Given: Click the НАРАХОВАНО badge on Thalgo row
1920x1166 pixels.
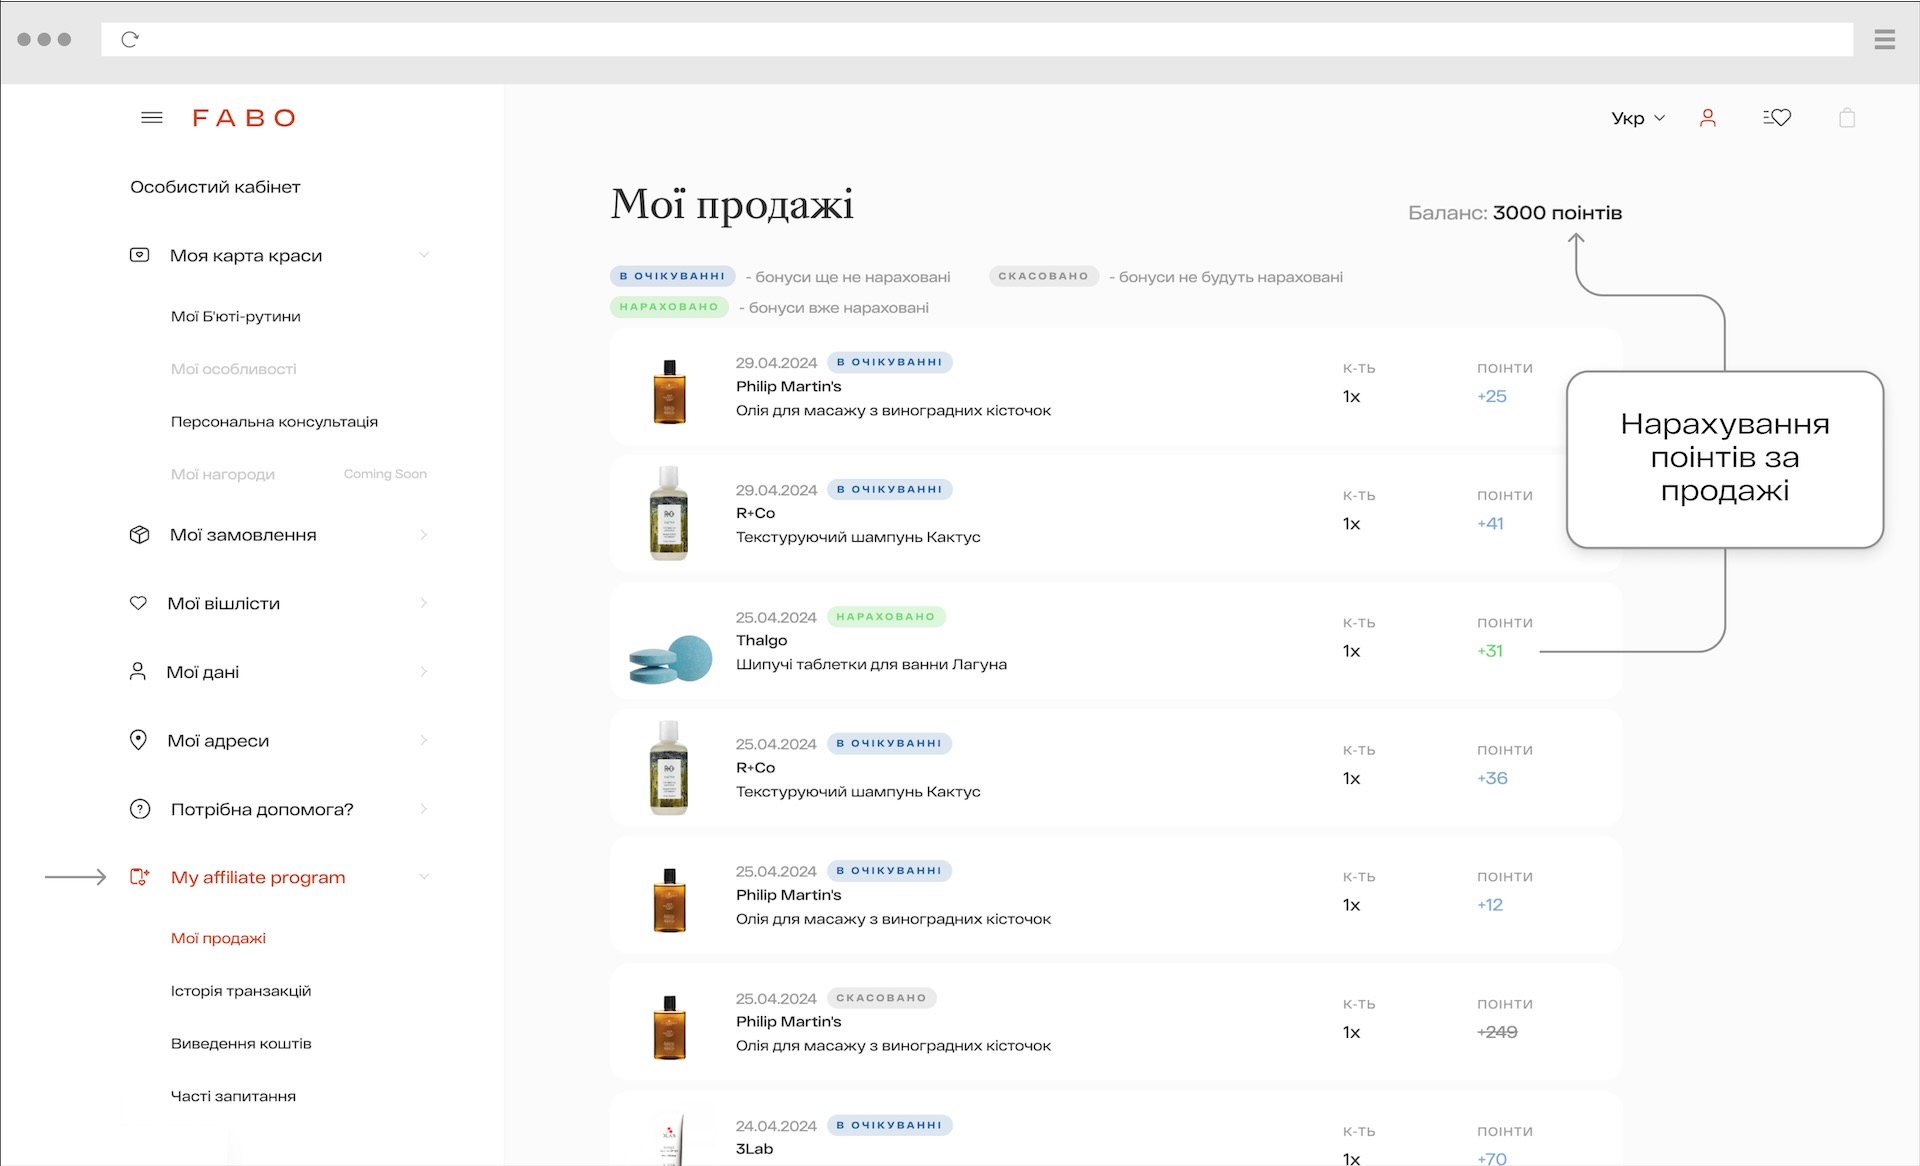Looking at the screenshot, I should tap(886, 617).
